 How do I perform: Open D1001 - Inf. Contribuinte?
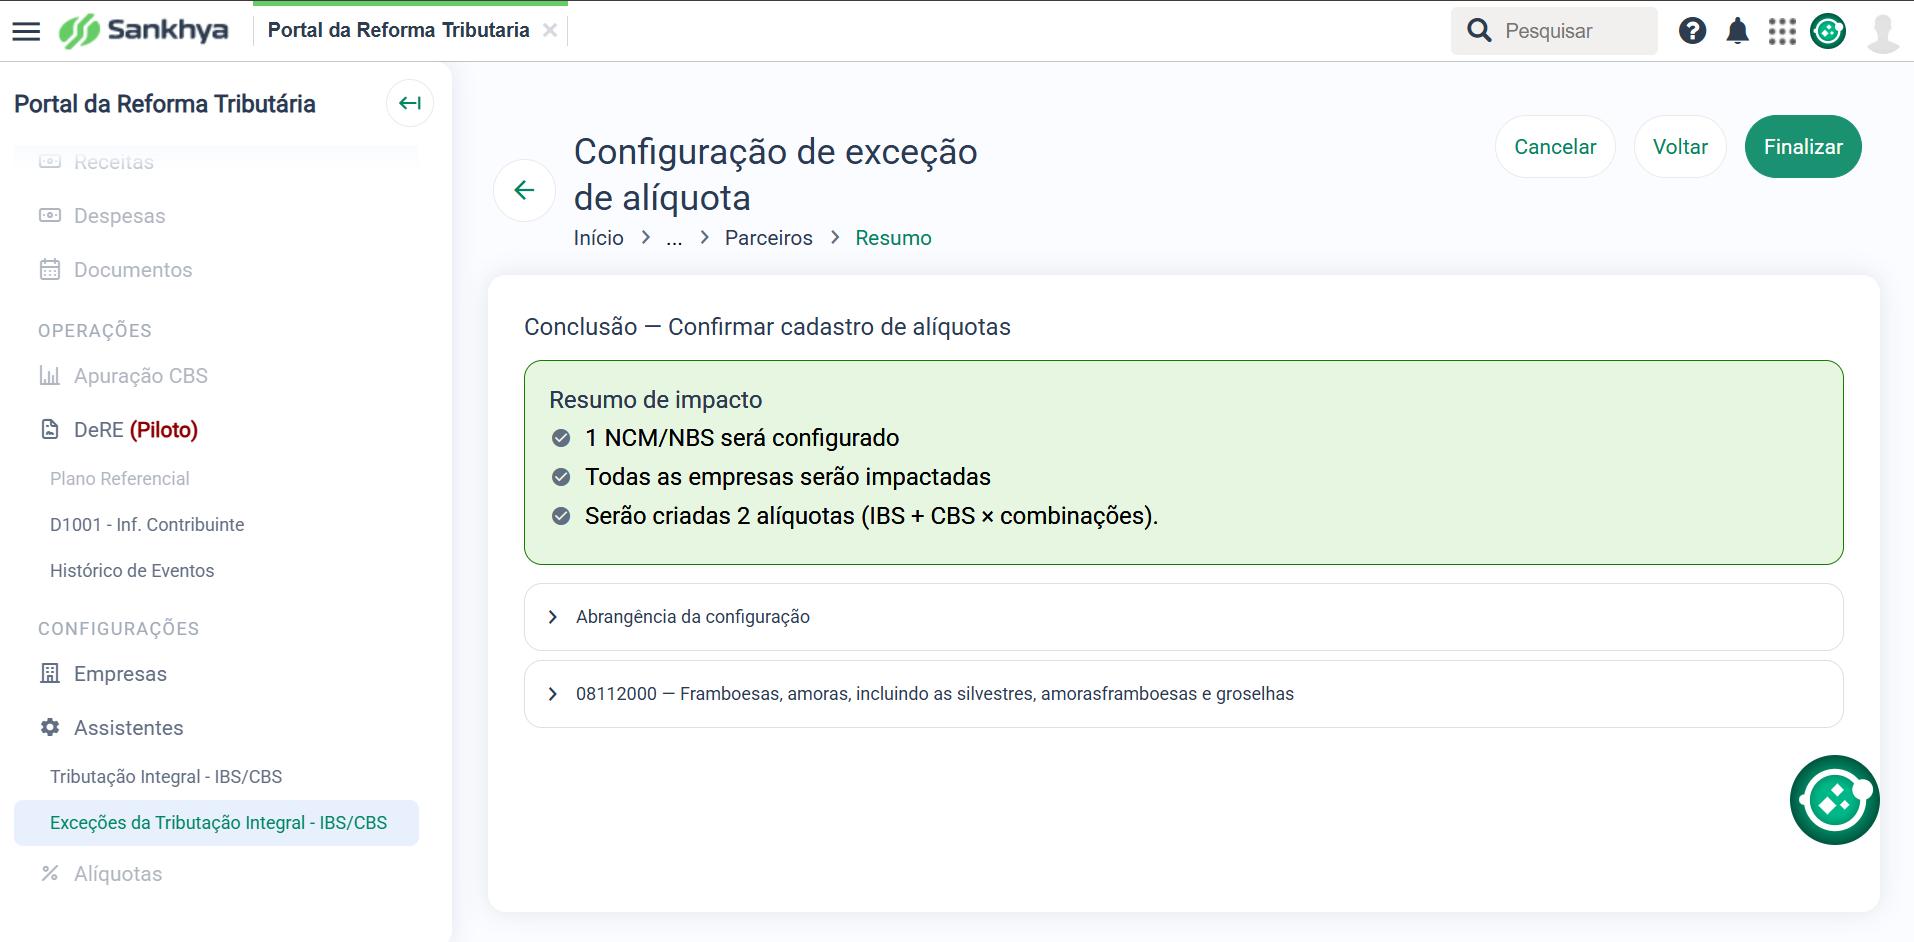click(x=147, y=525)
